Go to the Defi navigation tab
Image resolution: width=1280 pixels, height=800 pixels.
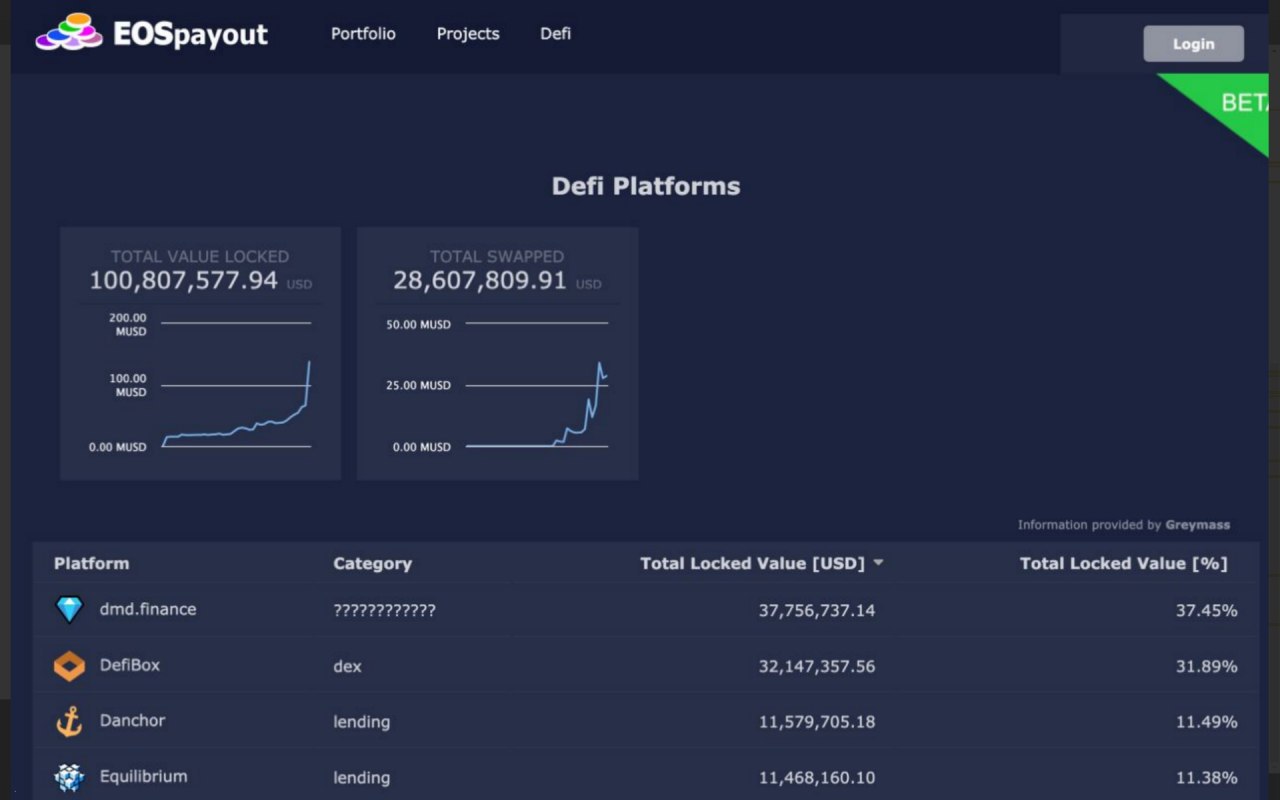tap(556, 34)
